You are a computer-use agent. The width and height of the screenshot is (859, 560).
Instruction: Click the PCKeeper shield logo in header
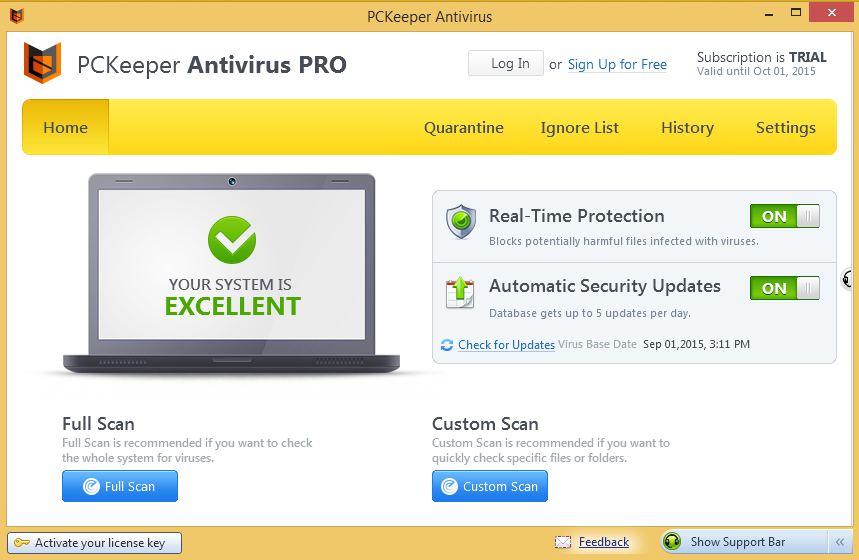pyautogui.click(x=42, y=62)
